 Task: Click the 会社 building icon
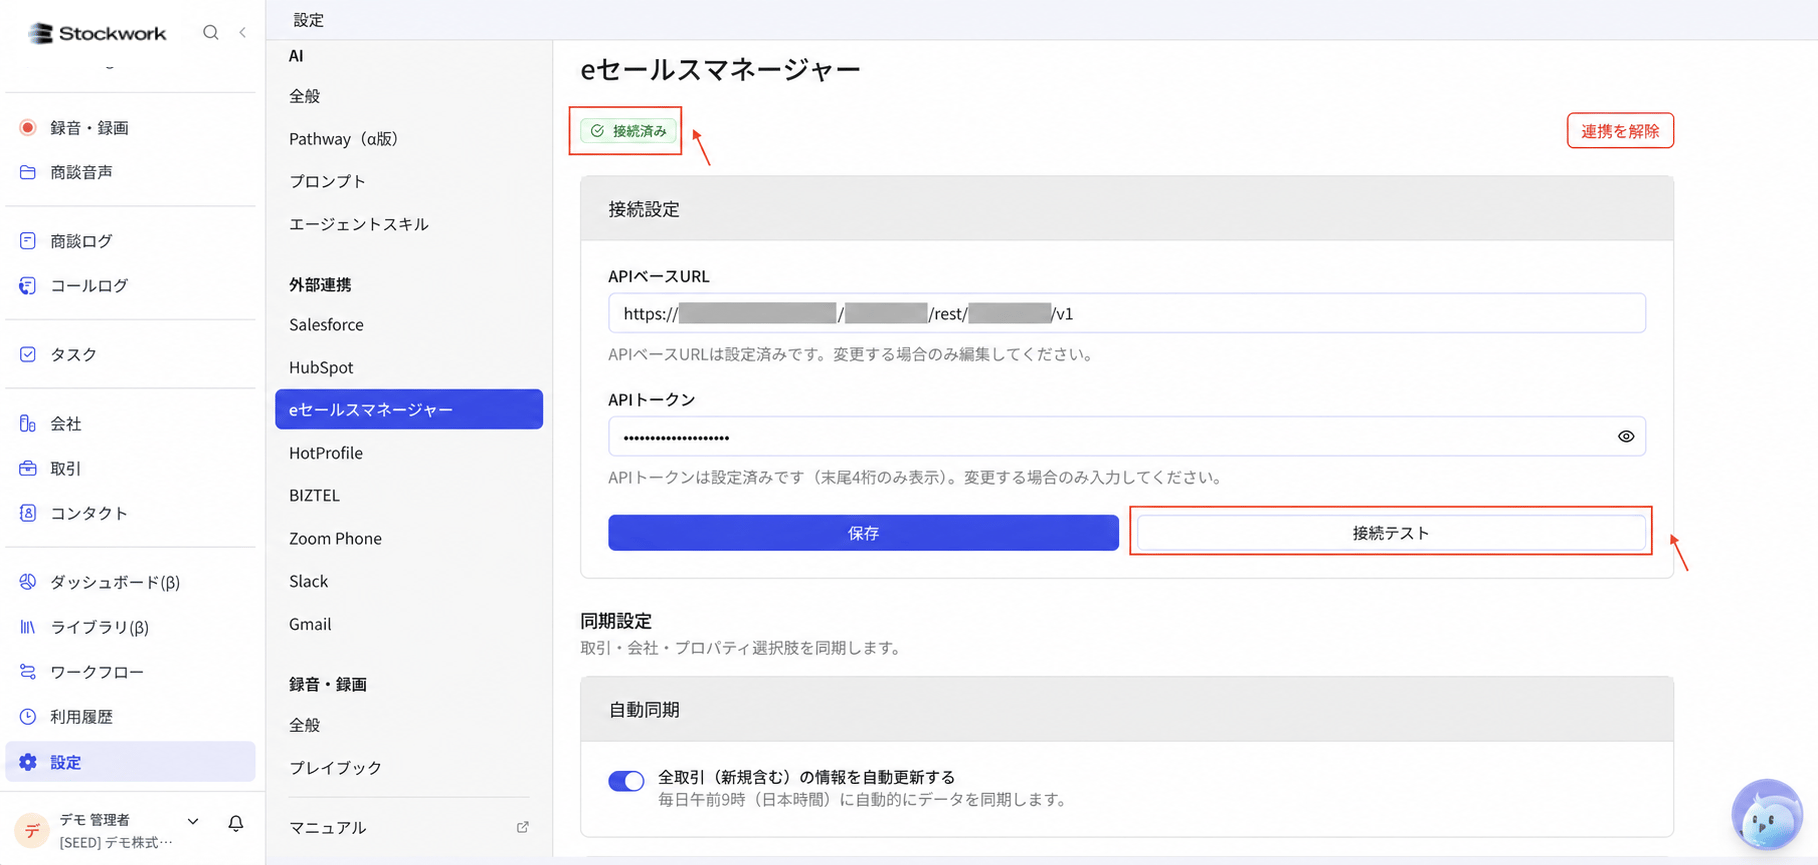point(28,423)
